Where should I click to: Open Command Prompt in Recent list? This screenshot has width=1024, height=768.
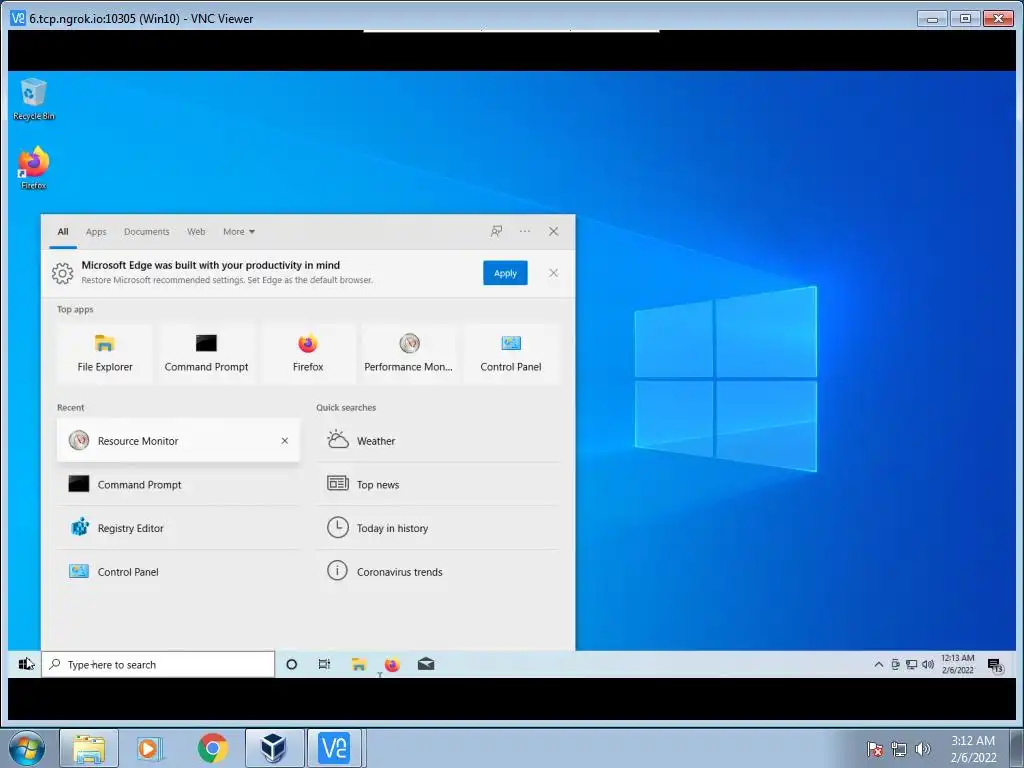pyautogui.click(x=178, y=485)
